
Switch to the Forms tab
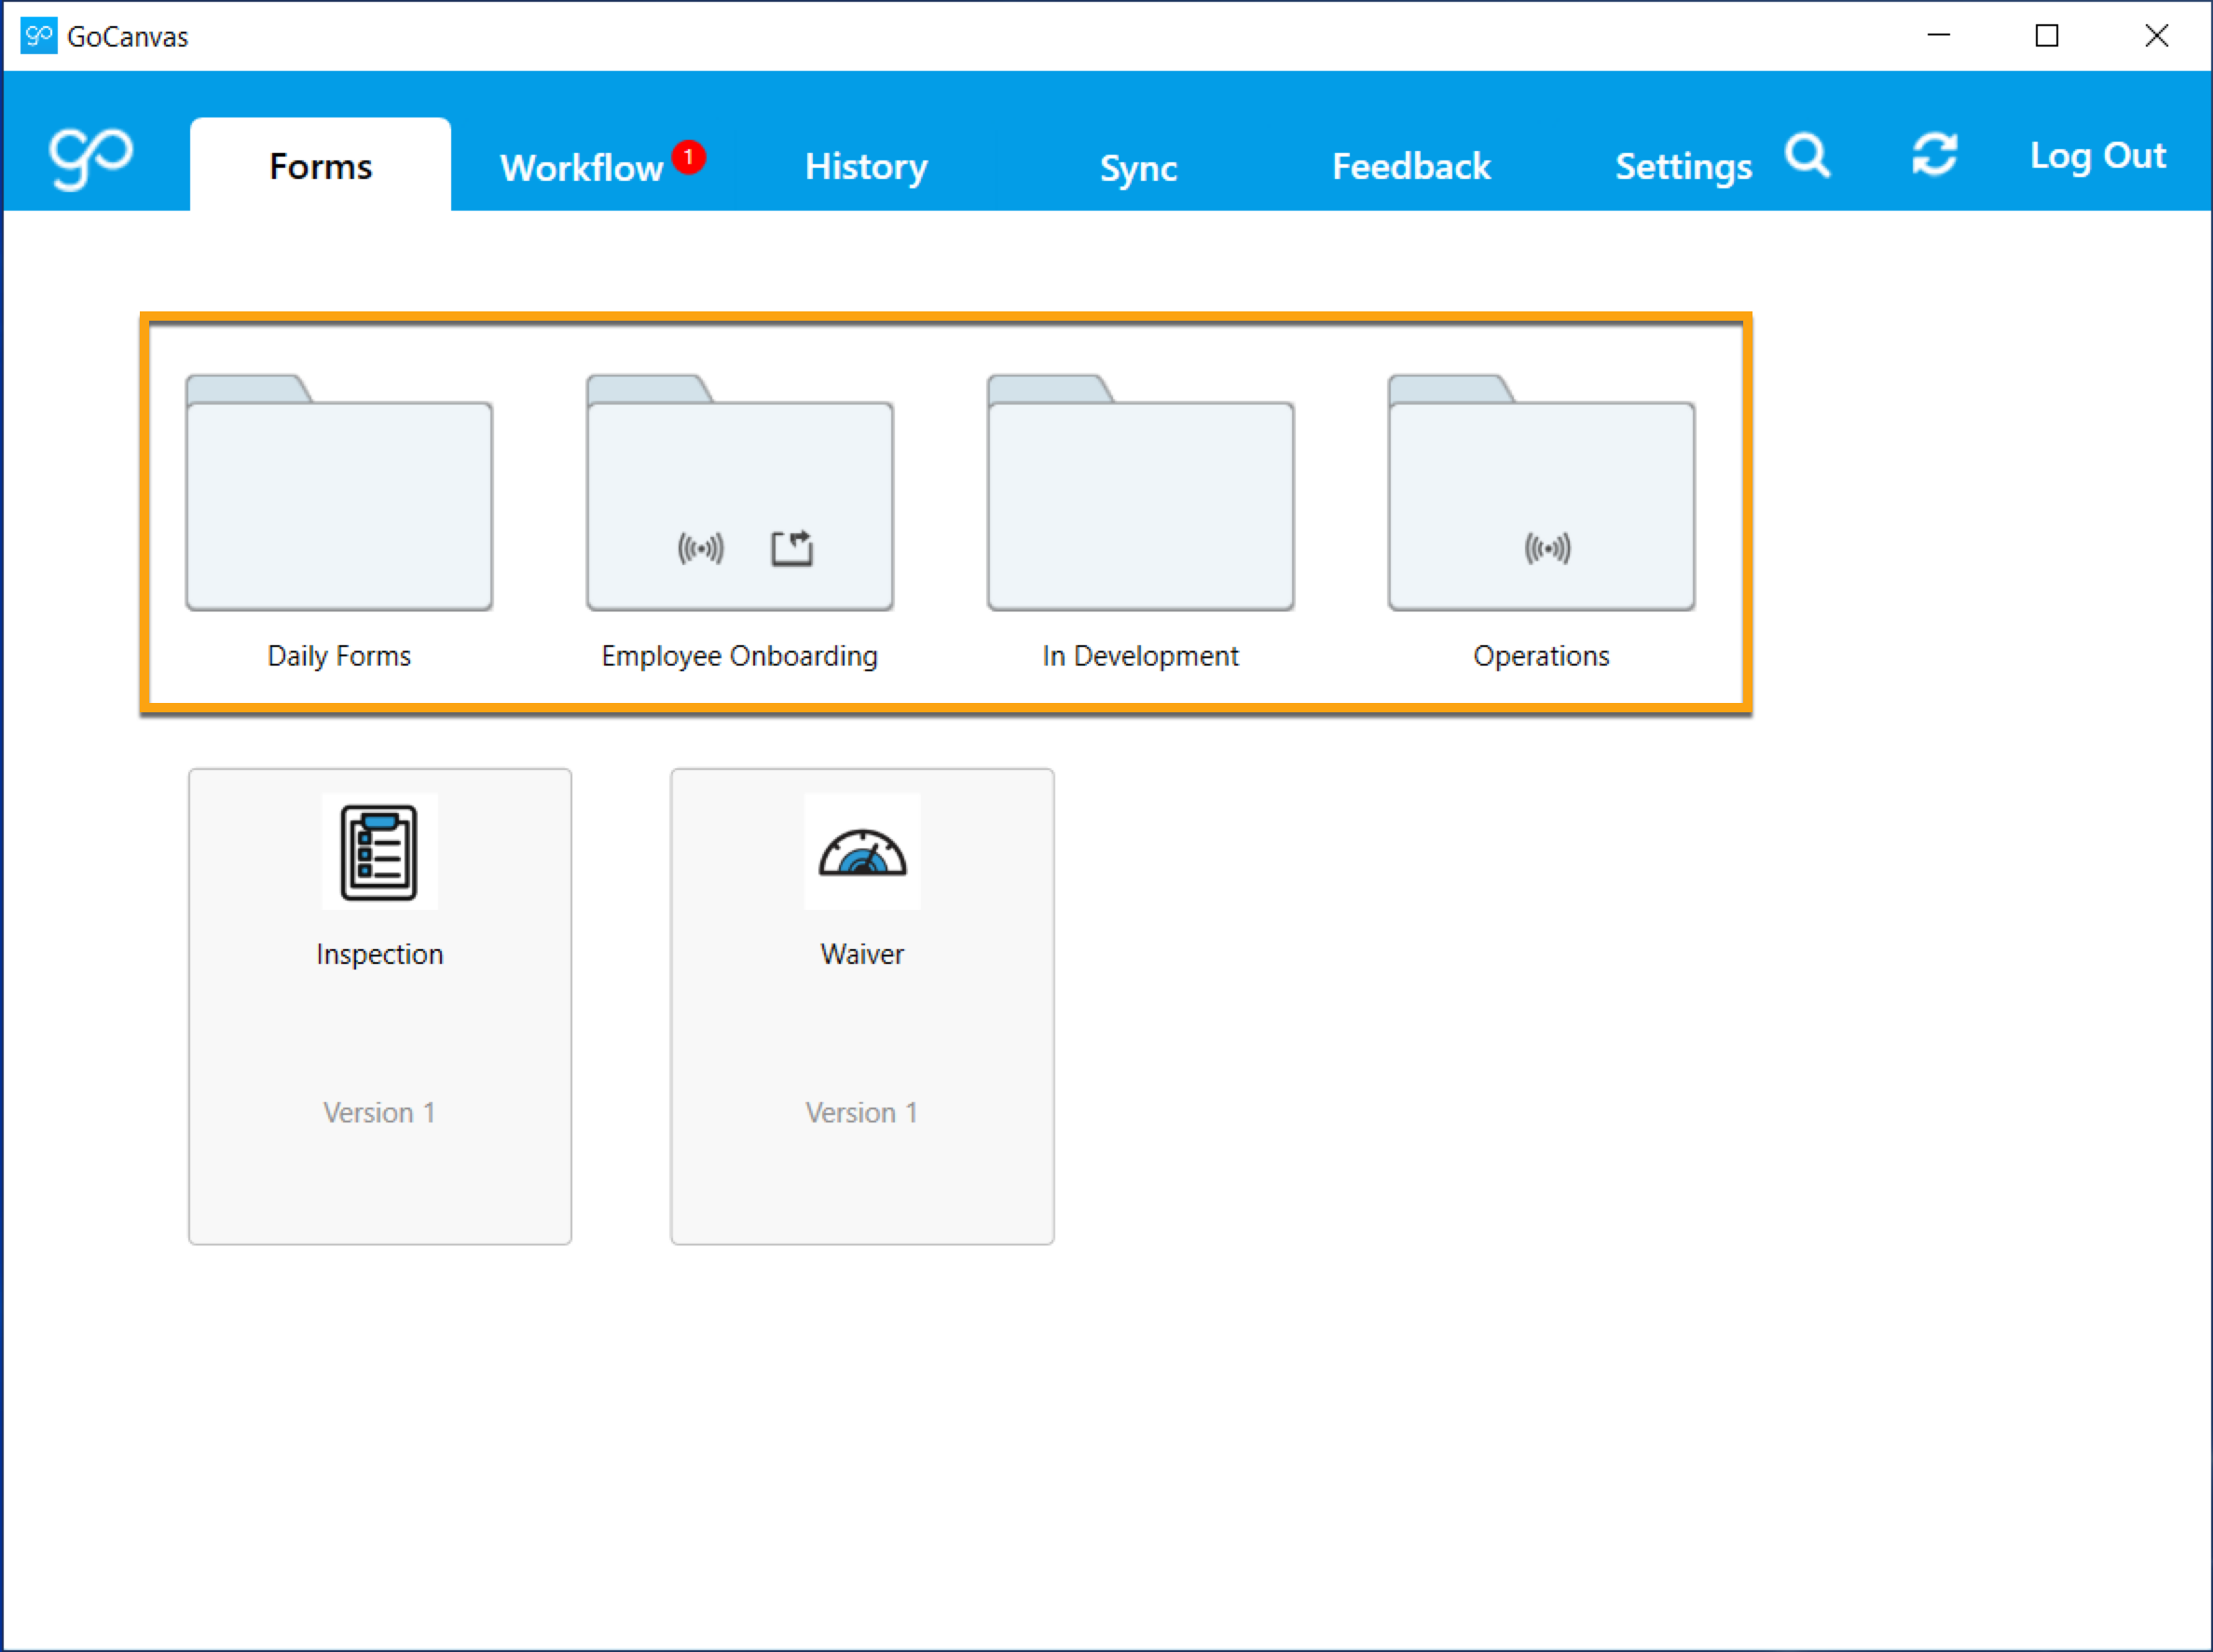(320, 165)
